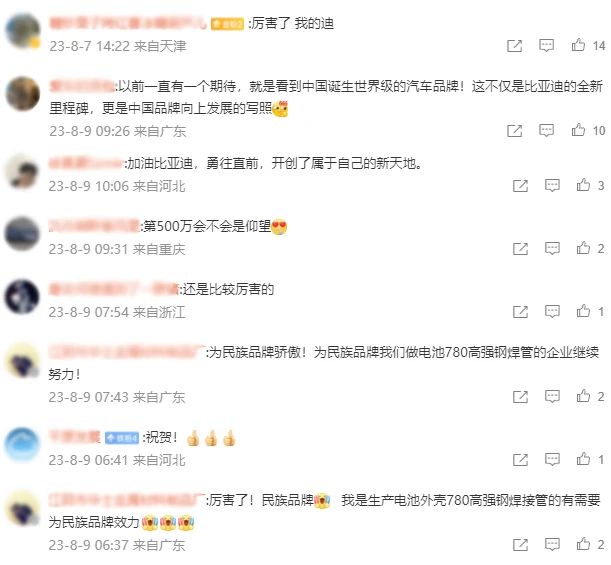Like the 07:43 comment 为民族品牌骄傲
This screenshot has height=565, width=611.
(x=583, y=396)
